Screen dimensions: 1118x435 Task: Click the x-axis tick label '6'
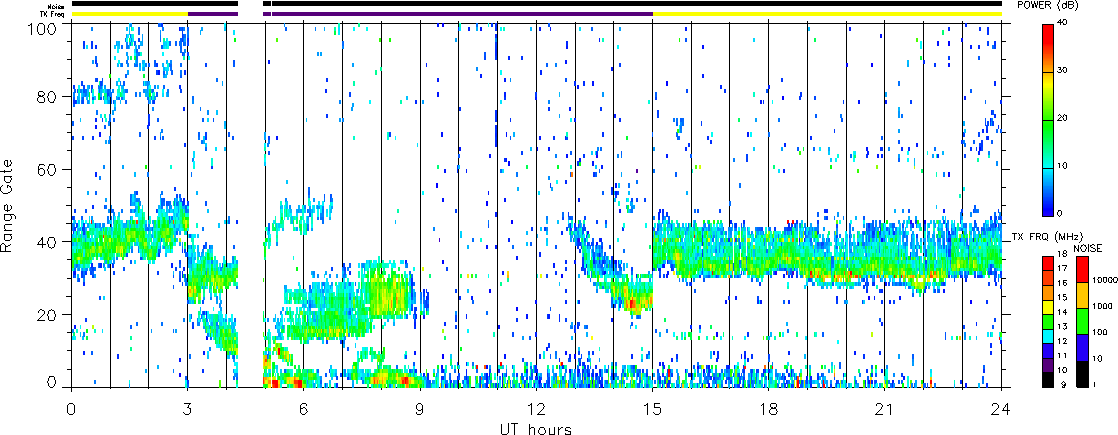click(304, 408)
